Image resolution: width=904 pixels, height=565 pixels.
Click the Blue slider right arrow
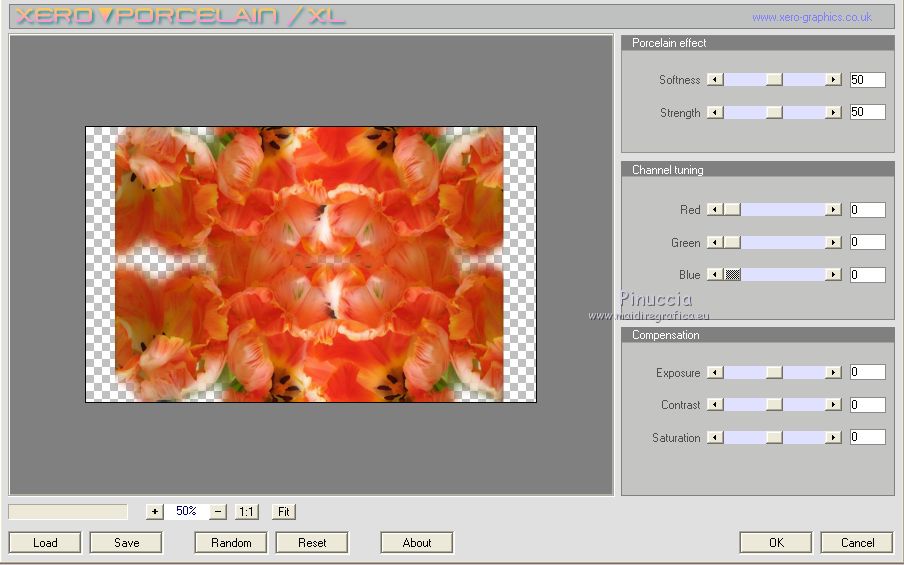click(x=833, y=275)
